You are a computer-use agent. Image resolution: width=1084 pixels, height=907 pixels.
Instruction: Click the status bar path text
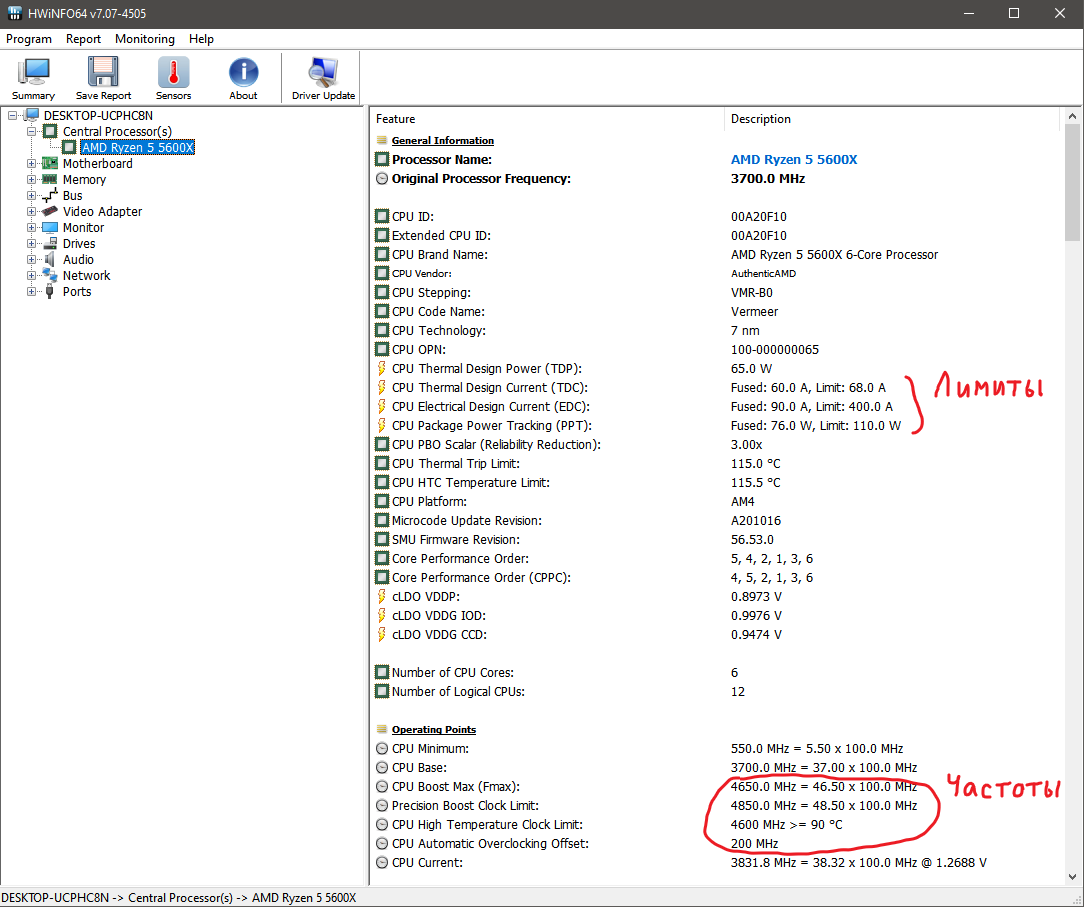tap(179, 897)
